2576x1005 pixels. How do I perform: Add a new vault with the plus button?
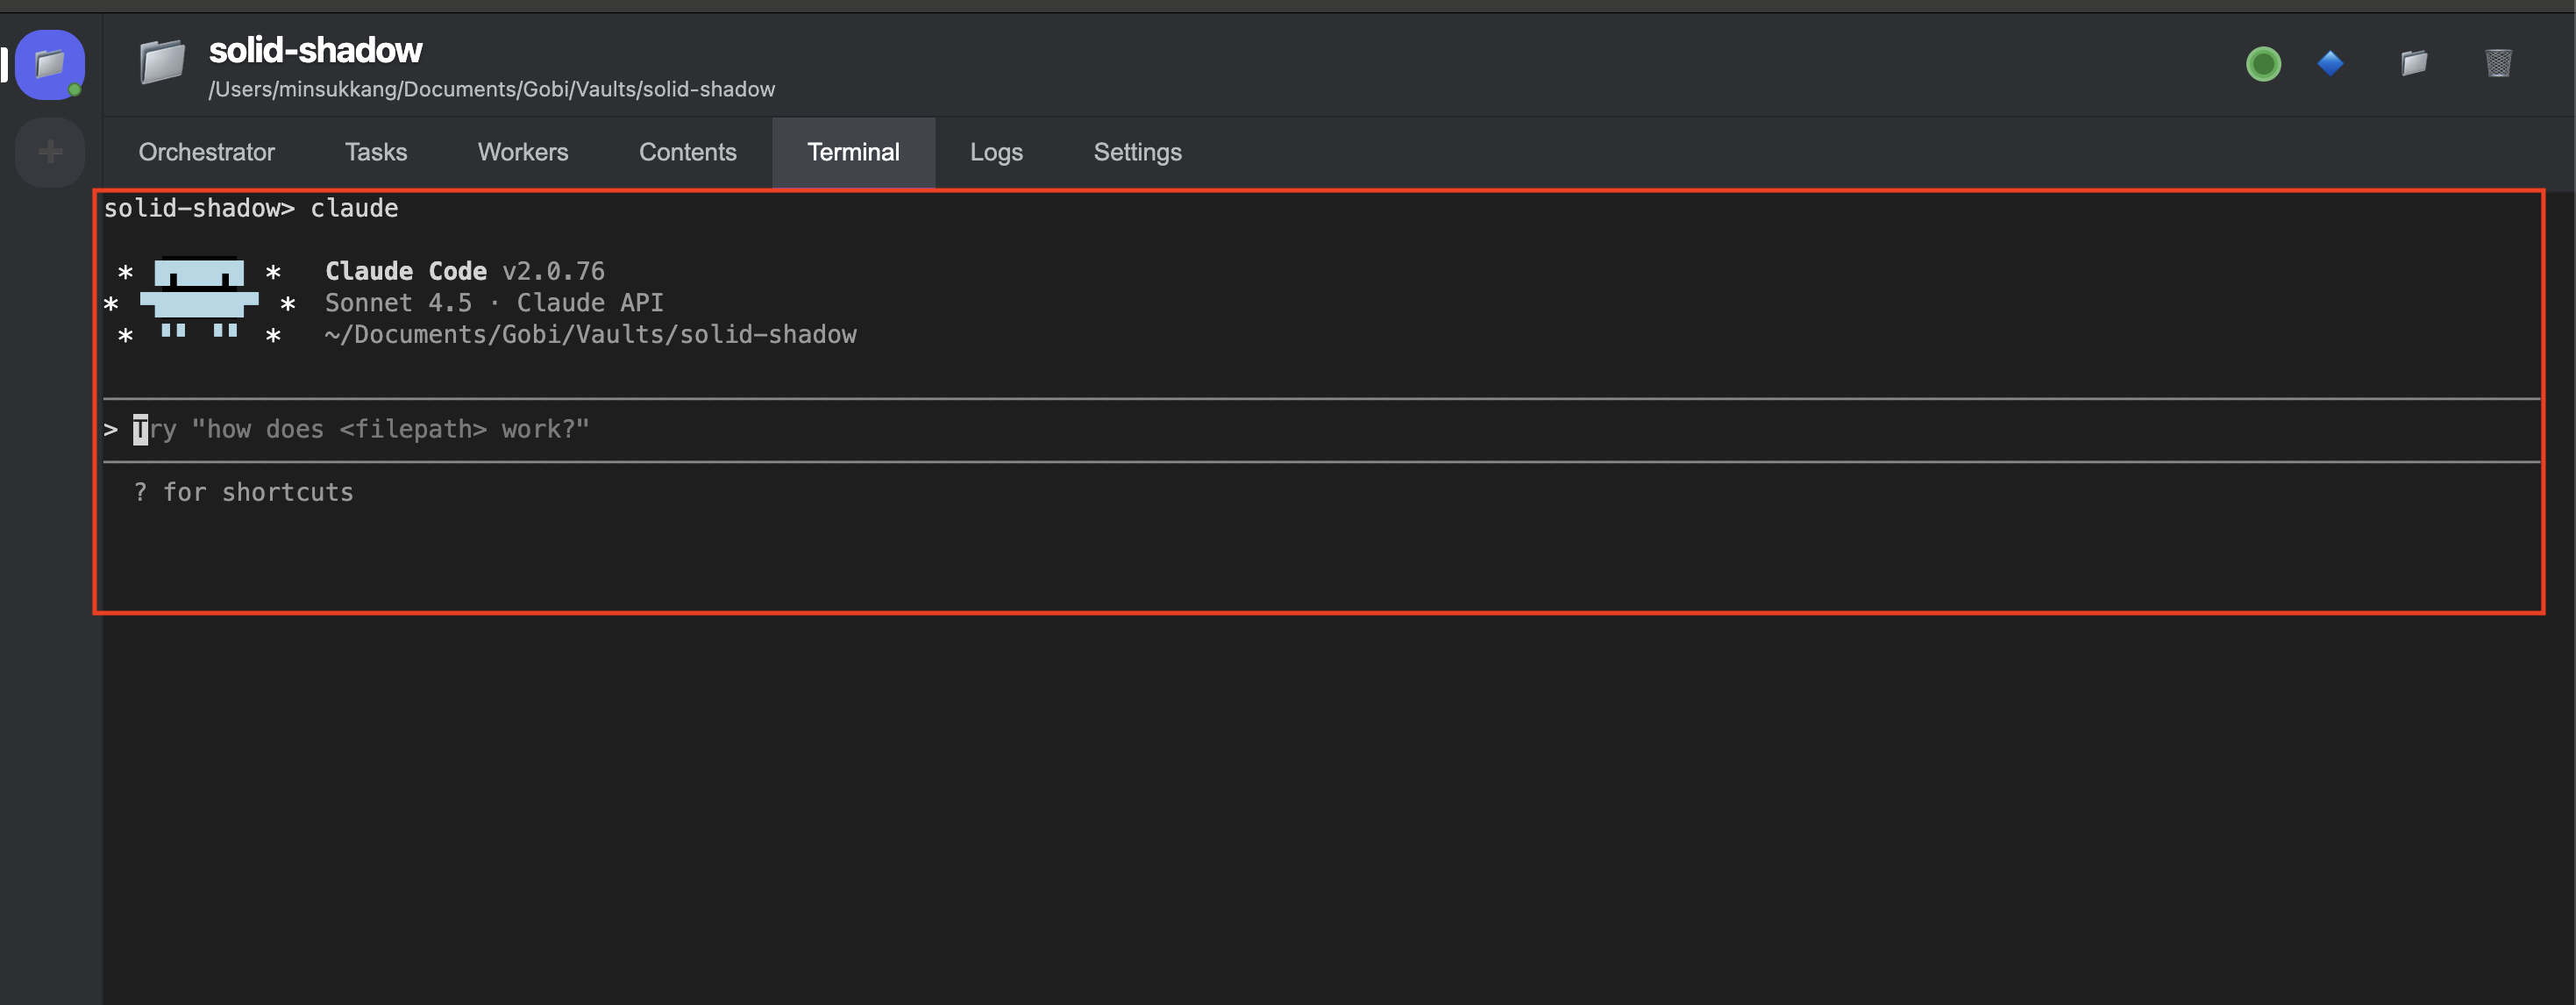coord(50,152)
